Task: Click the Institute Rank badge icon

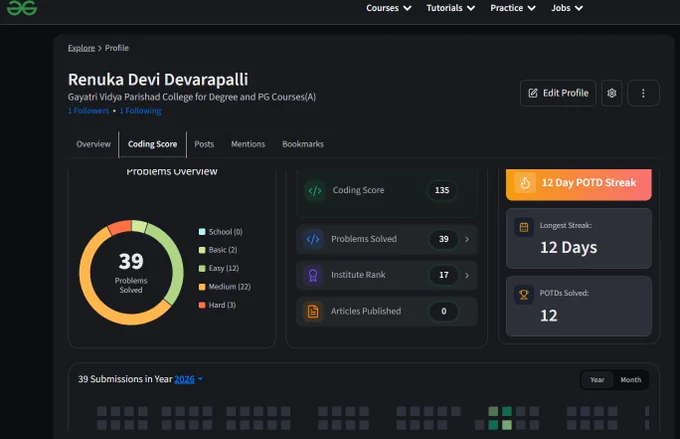Action: 313,275
